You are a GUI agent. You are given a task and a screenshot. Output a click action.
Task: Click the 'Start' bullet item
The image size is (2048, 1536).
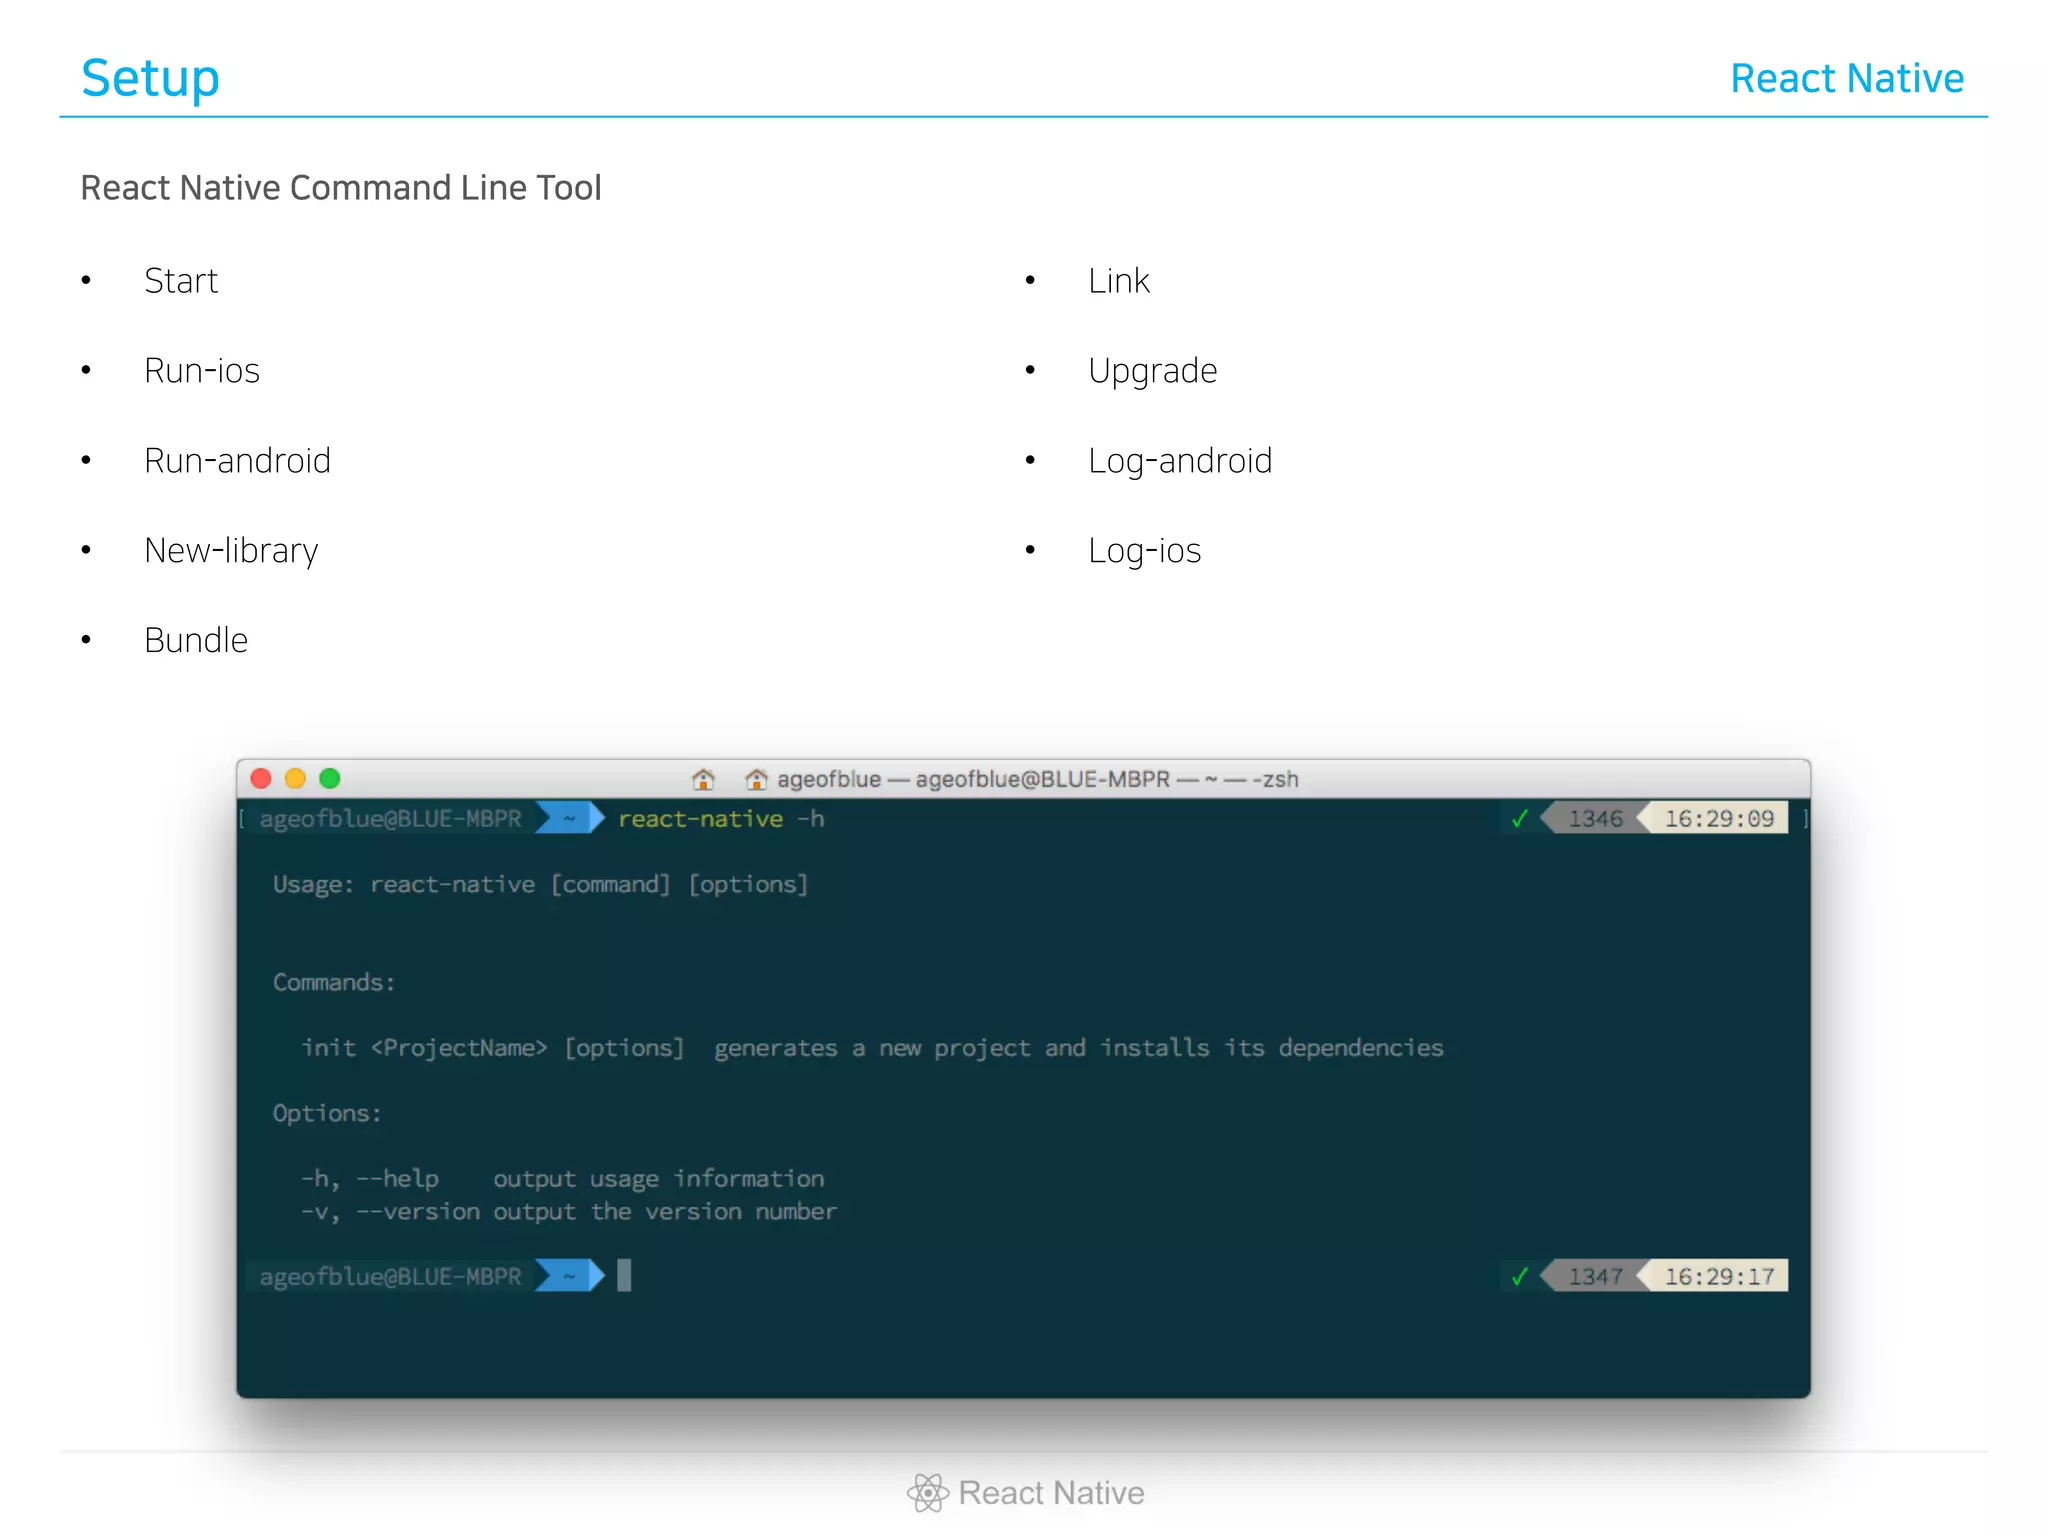[x=181, y=281]
